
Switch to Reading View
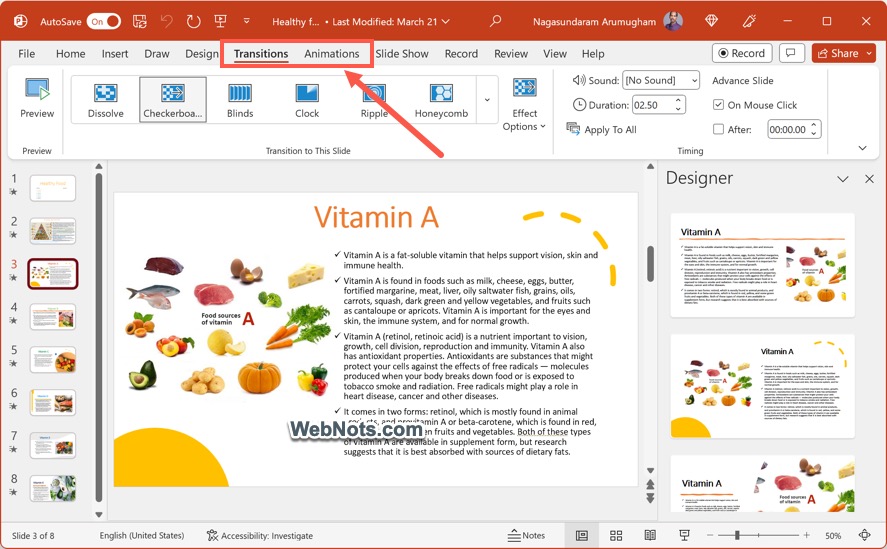coord(650,535)
